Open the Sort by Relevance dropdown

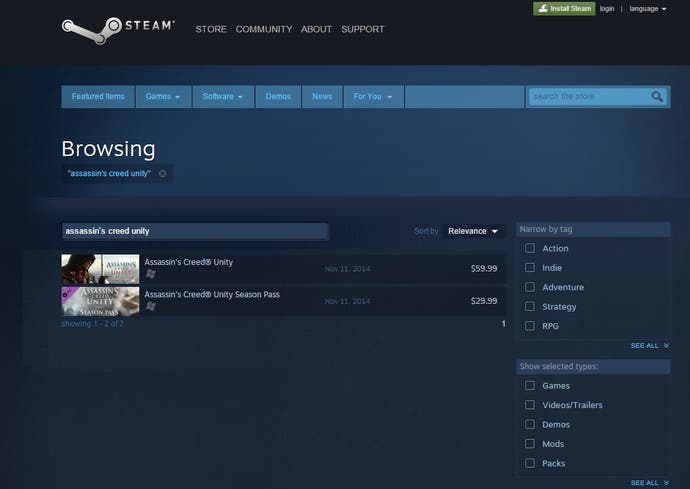tap(473, 231)
